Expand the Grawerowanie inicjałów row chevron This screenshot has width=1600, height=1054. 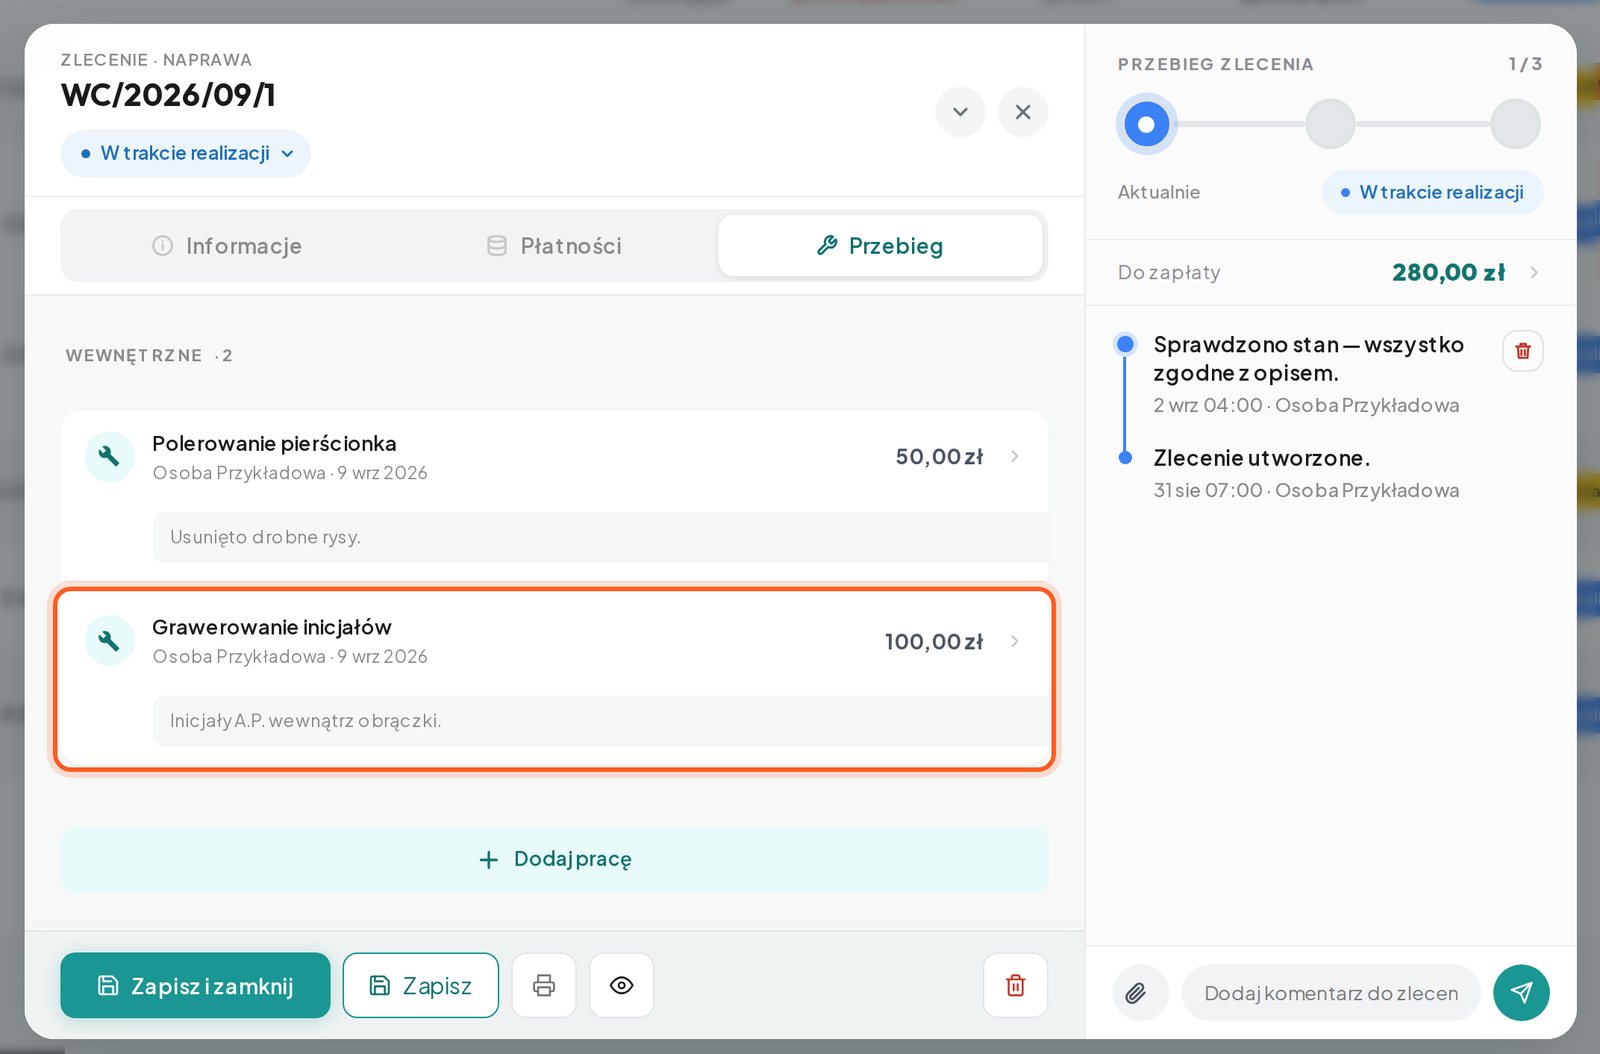tap(1015, 641)
